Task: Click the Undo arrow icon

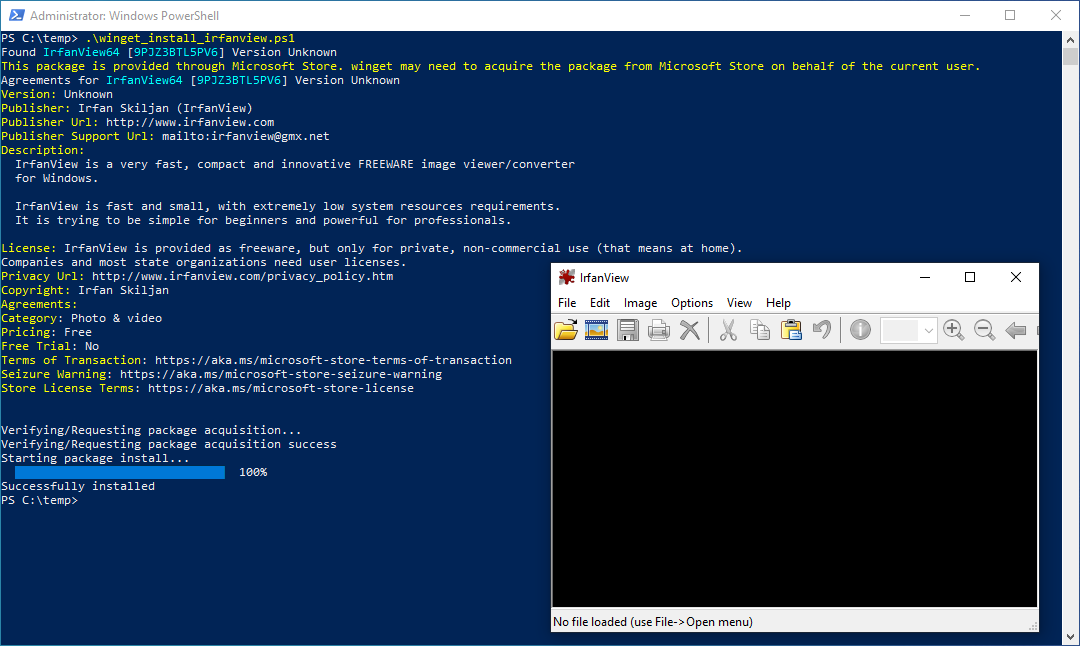Action: [822, 331]
